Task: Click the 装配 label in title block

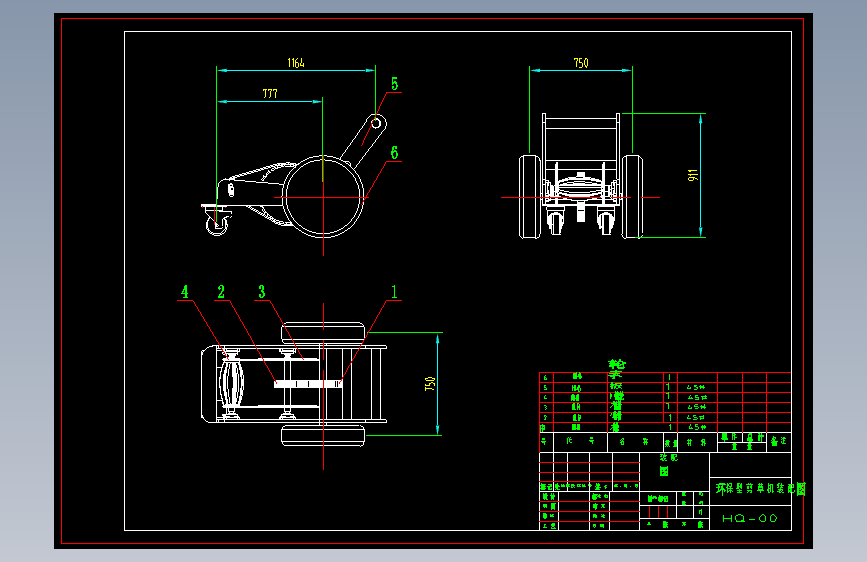Action: pos(668,457)
